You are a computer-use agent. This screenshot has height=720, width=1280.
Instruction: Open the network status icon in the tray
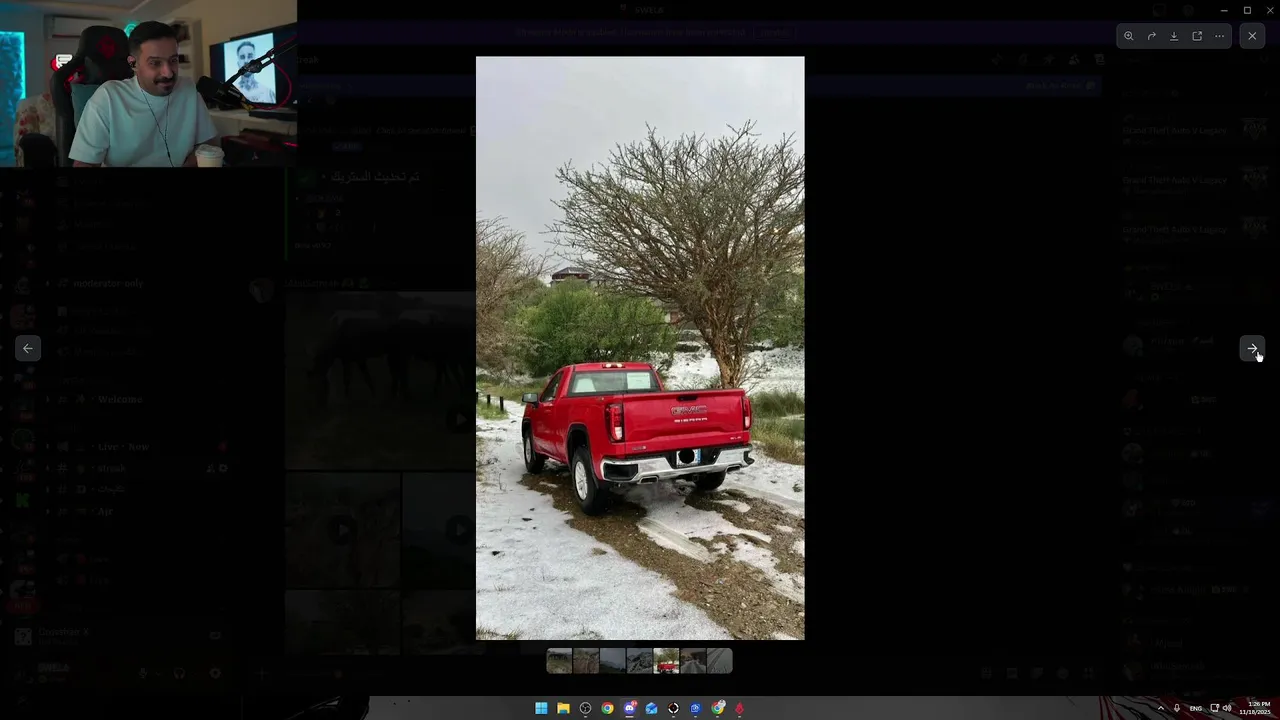pyautogui.click(x=1215, y=708)
